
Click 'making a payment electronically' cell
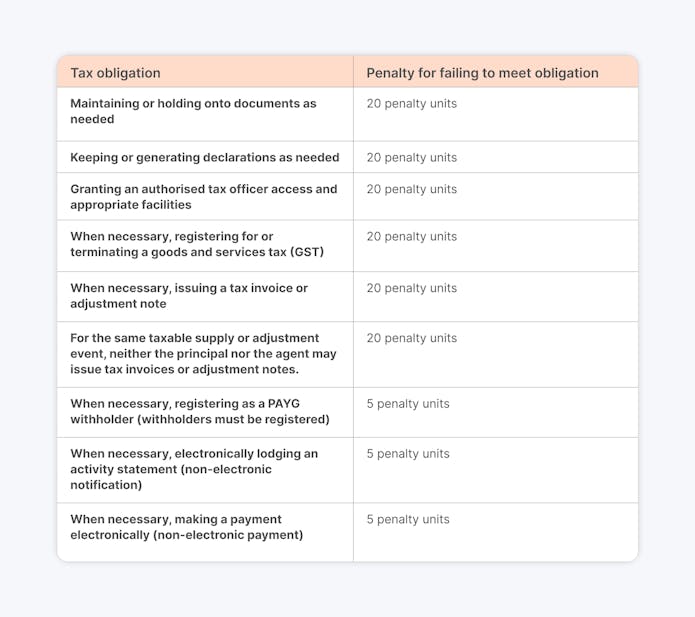point(186,527)
